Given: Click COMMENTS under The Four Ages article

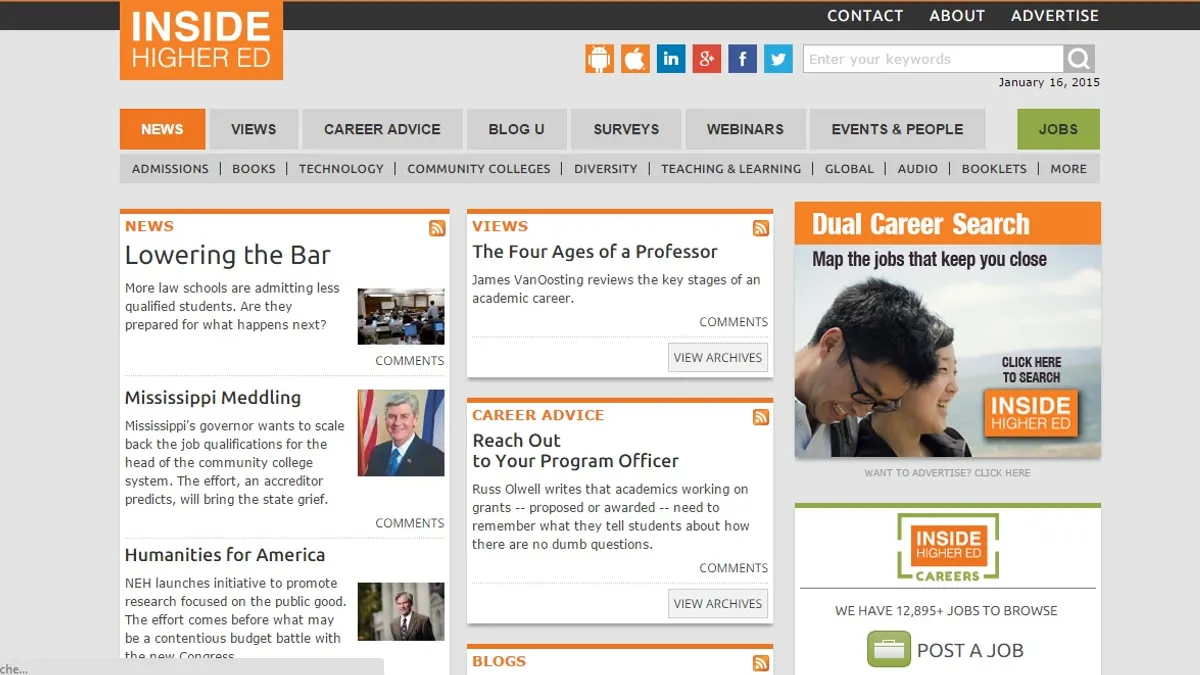Looking at the screenshot, I should point(734,322).
